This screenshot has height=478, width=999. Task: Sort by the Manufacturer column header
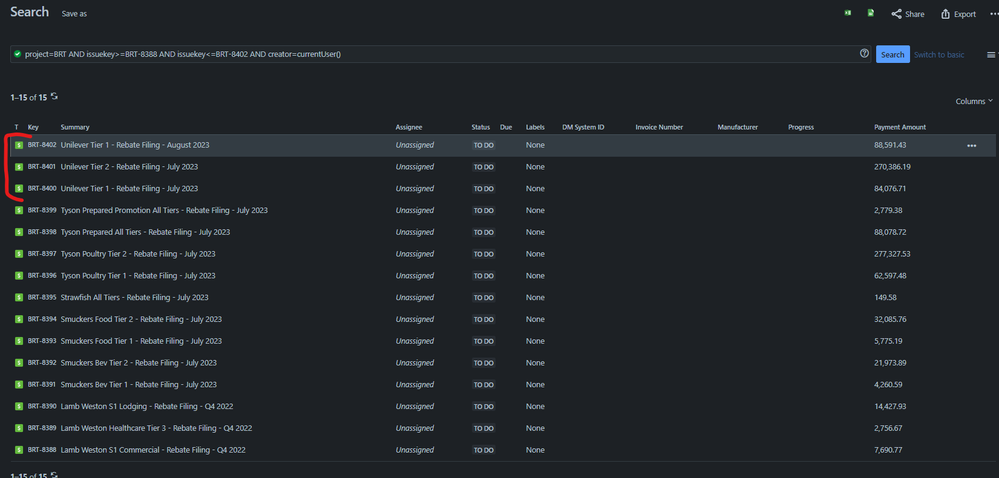(x=737, y=127)
